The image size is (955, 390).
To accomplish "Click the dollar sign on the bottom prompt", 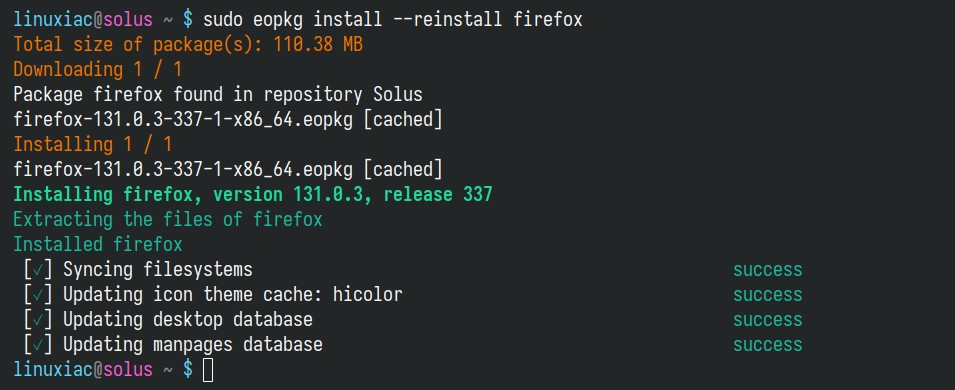I will click(x=188, y=369).
